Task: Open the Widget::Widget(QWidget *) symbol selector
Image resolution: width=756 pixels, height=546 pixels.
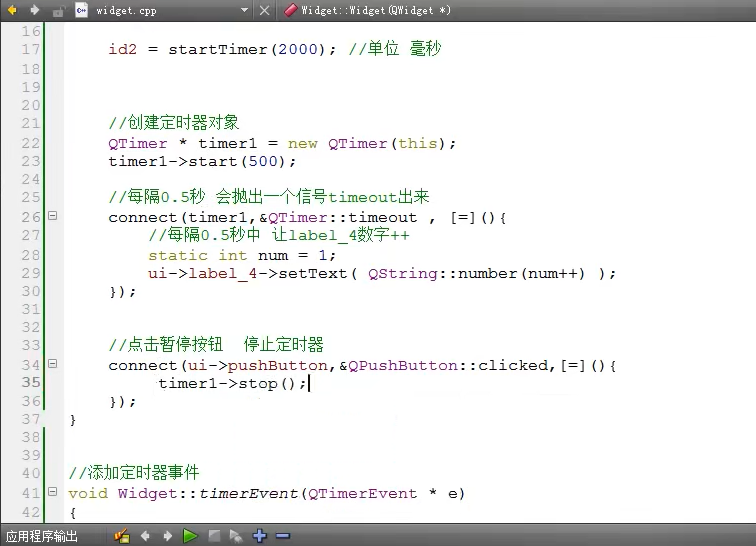Action: click(376, 10)
